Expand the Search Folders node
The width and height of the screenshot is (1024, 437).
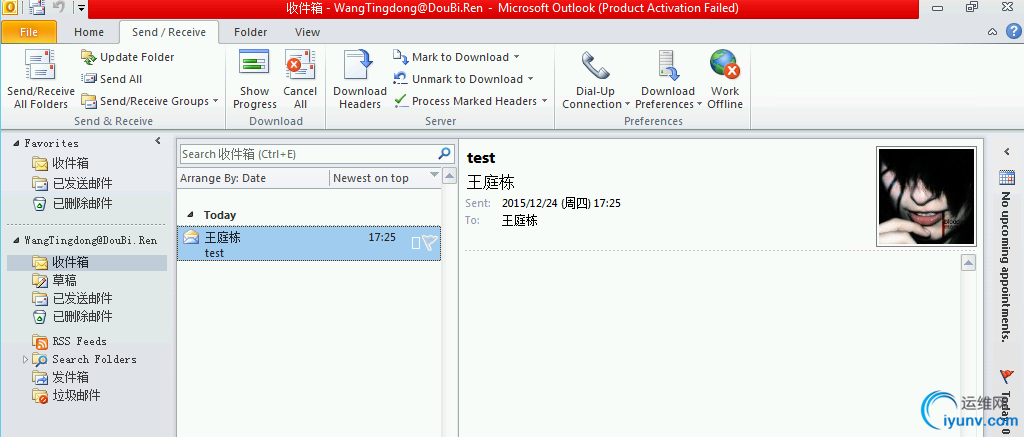tap(25, 359)
